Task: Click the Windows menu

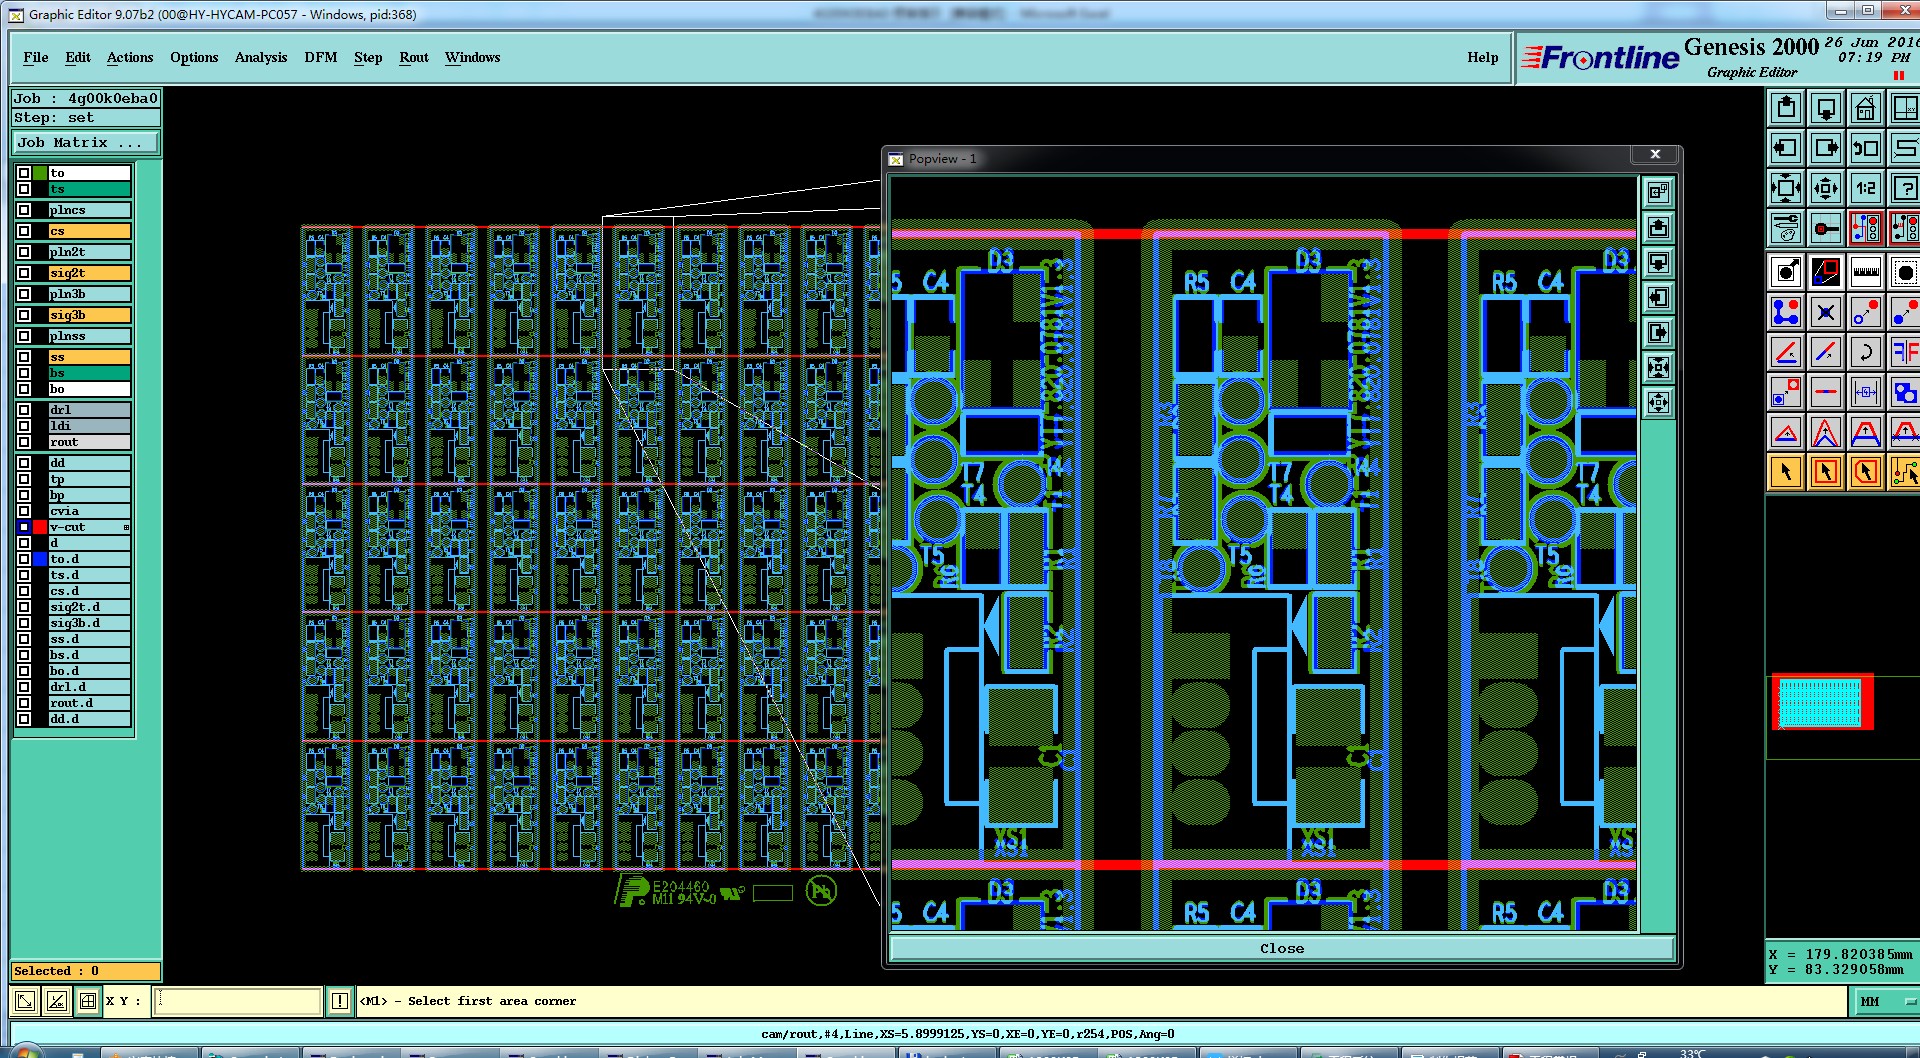Action: [473, 57]
